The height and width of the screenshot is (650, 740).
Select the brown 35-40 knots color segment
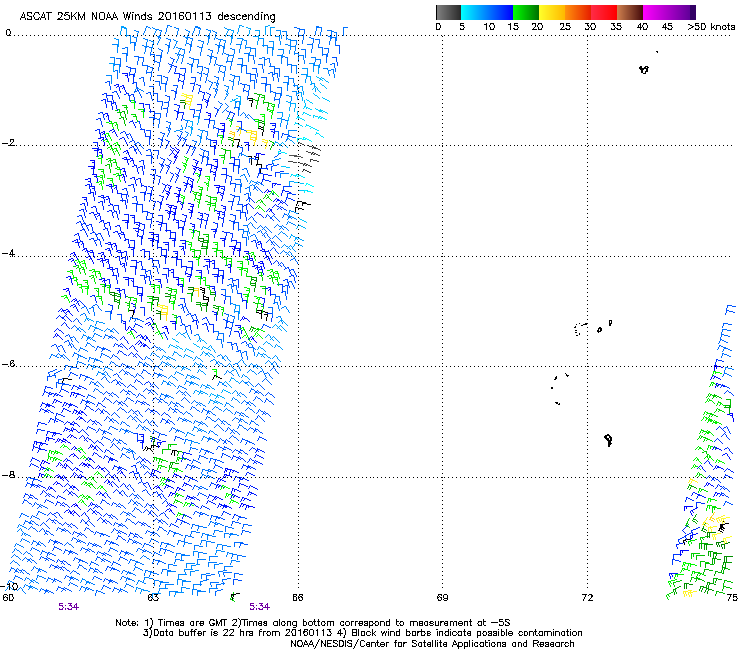[x=630, y=12]
